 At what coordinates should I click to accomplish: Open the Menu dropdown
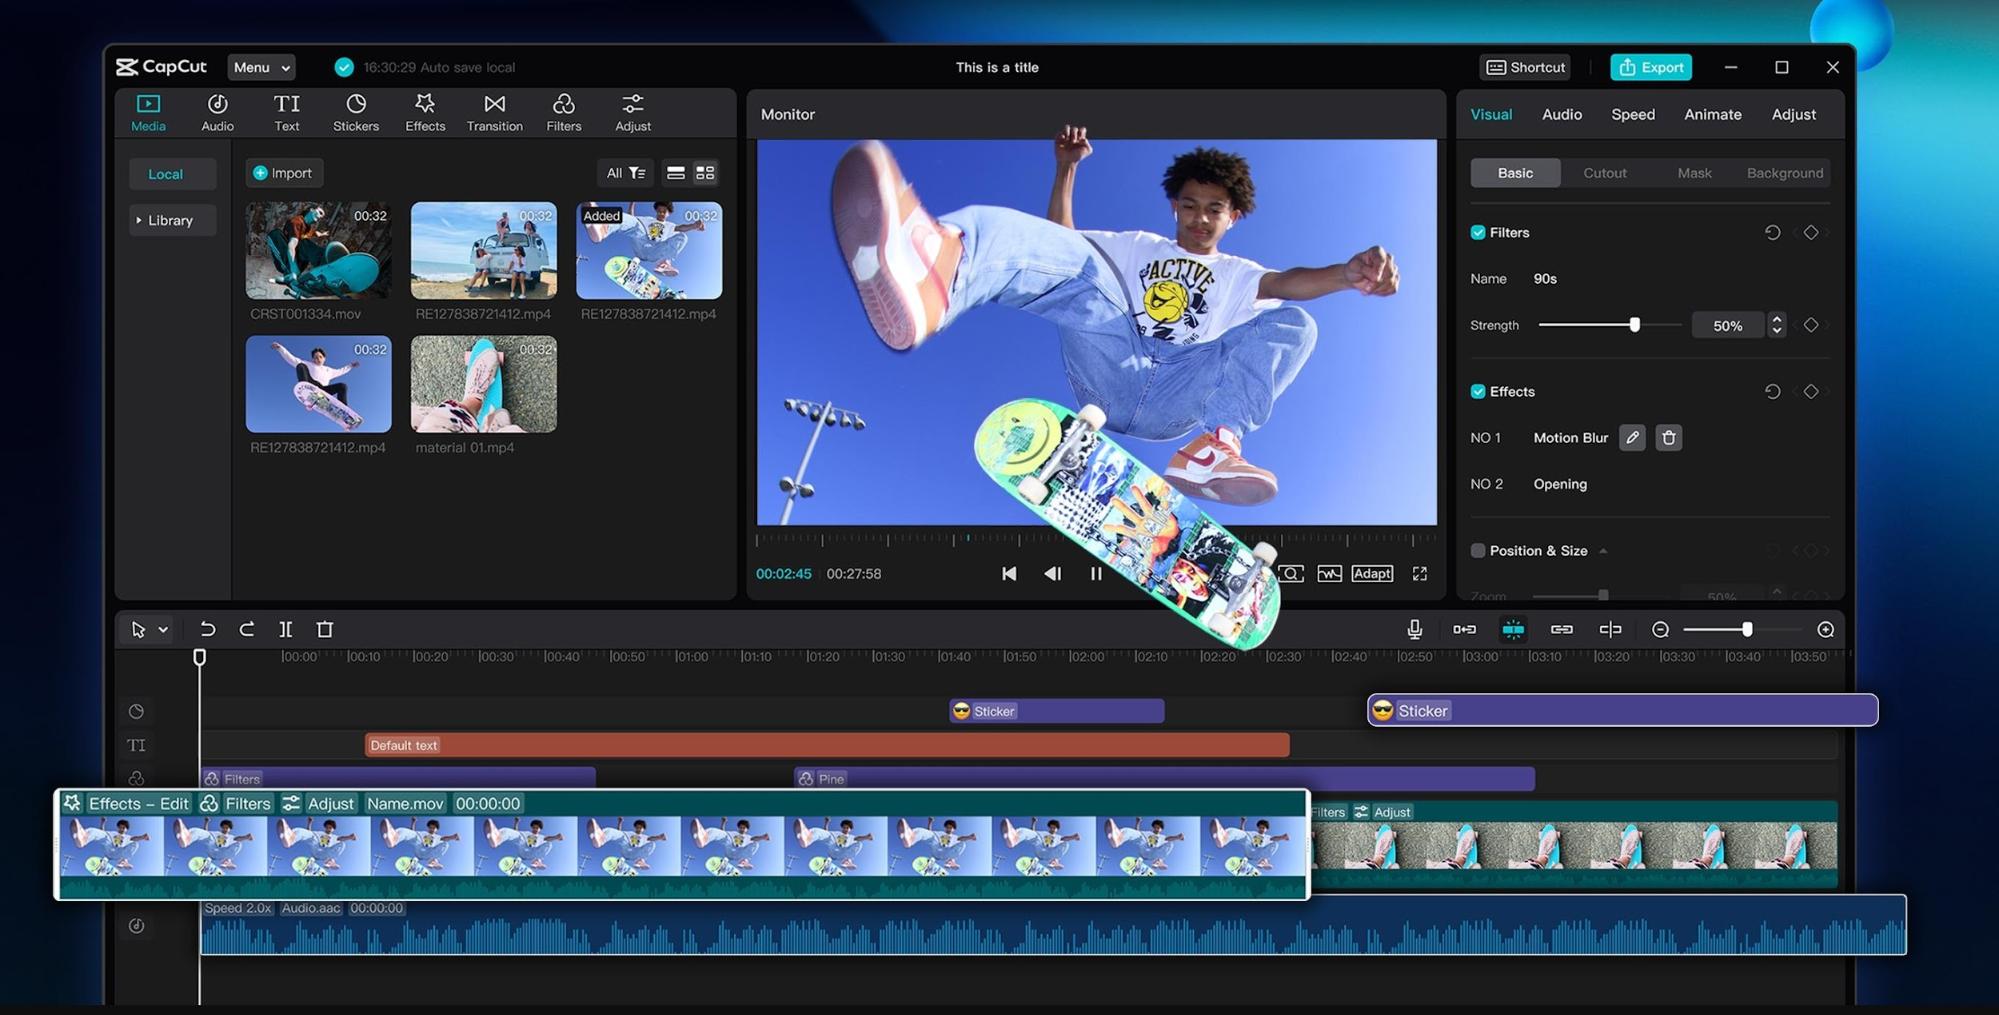[x=260, y=67]
